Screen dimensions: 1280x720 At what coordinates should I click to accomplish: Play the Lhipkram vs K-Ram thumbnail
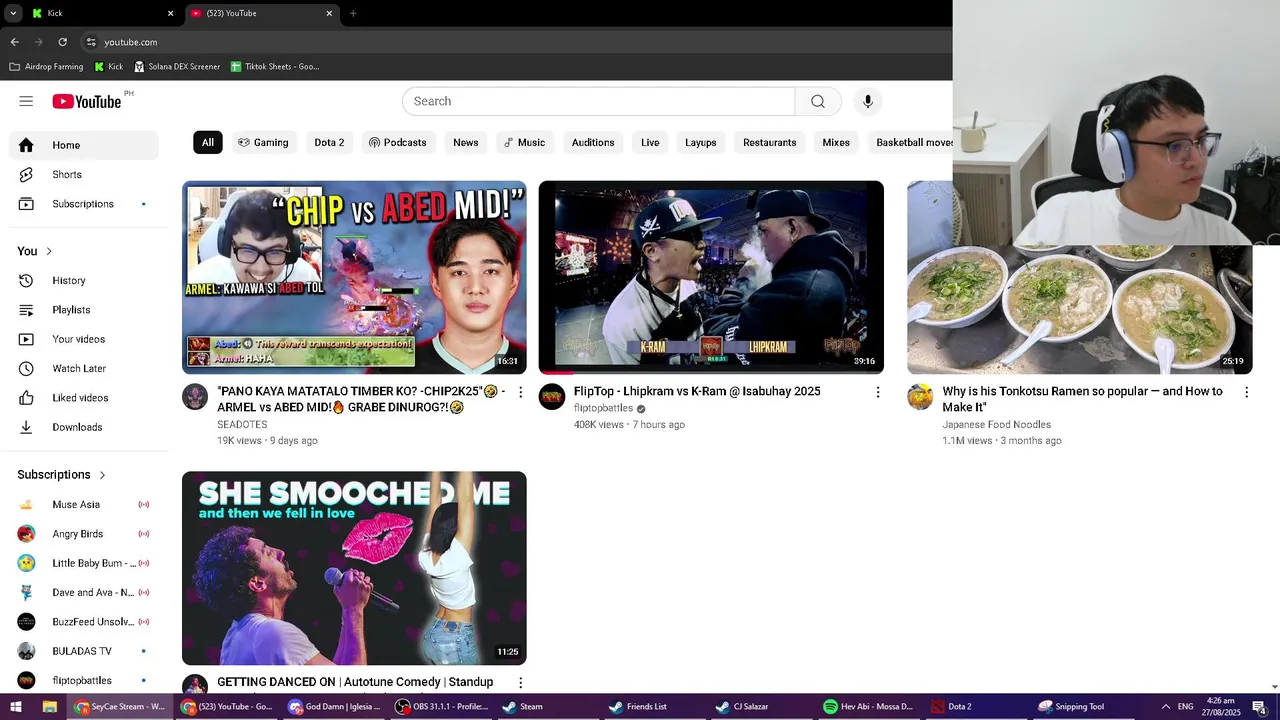tap(711, 277)
